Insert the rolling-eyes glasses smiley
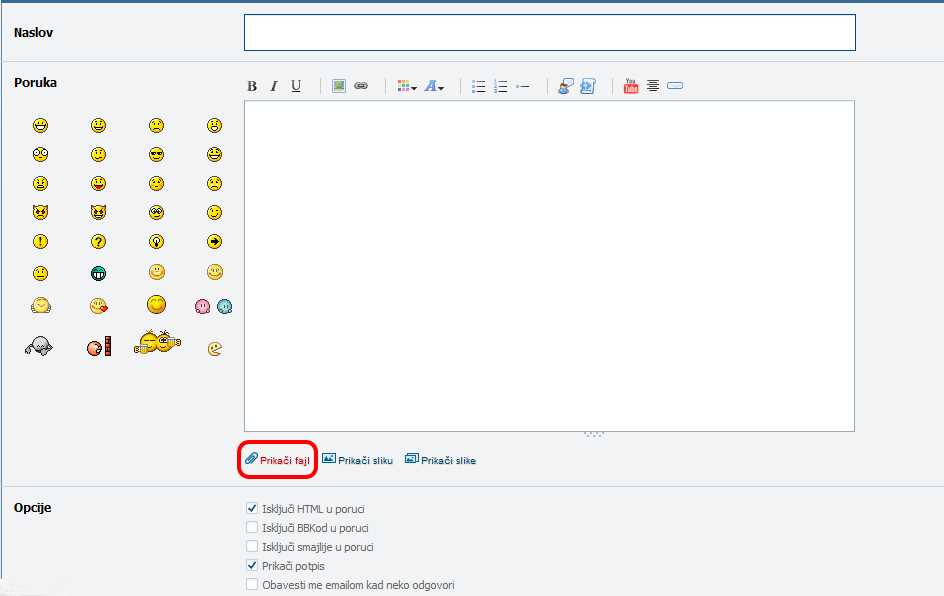944x596 pixels. click(157, 212)
